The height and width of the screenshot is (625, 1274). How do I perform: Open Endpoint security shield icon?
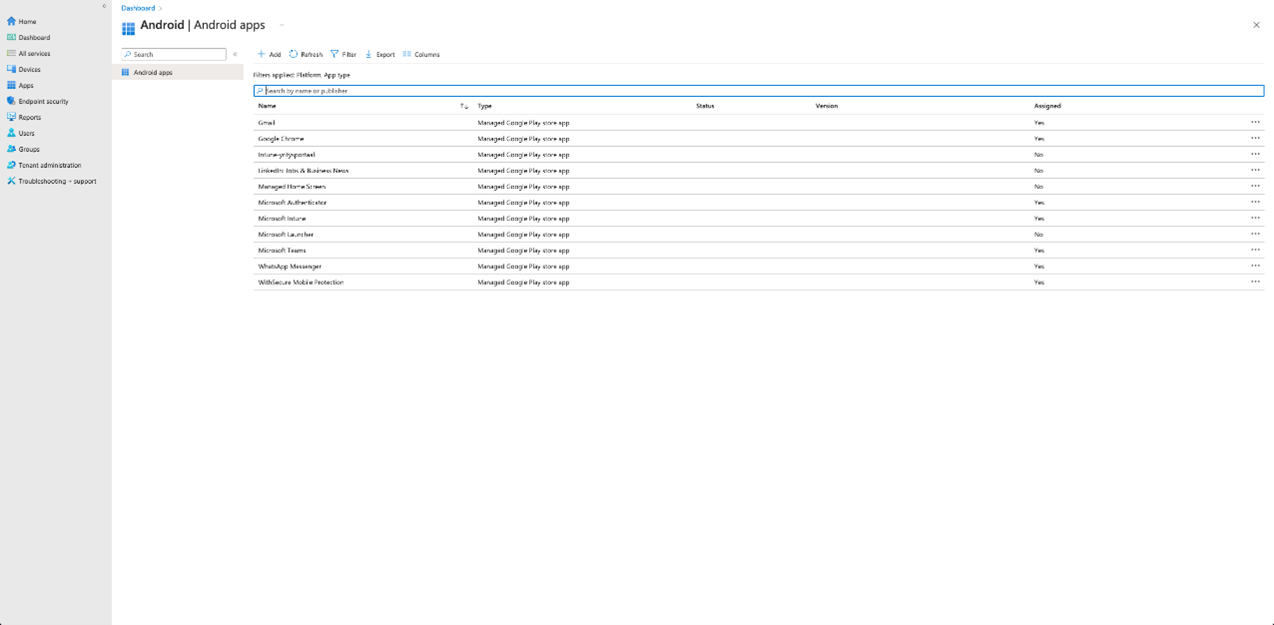coord(11,101)
